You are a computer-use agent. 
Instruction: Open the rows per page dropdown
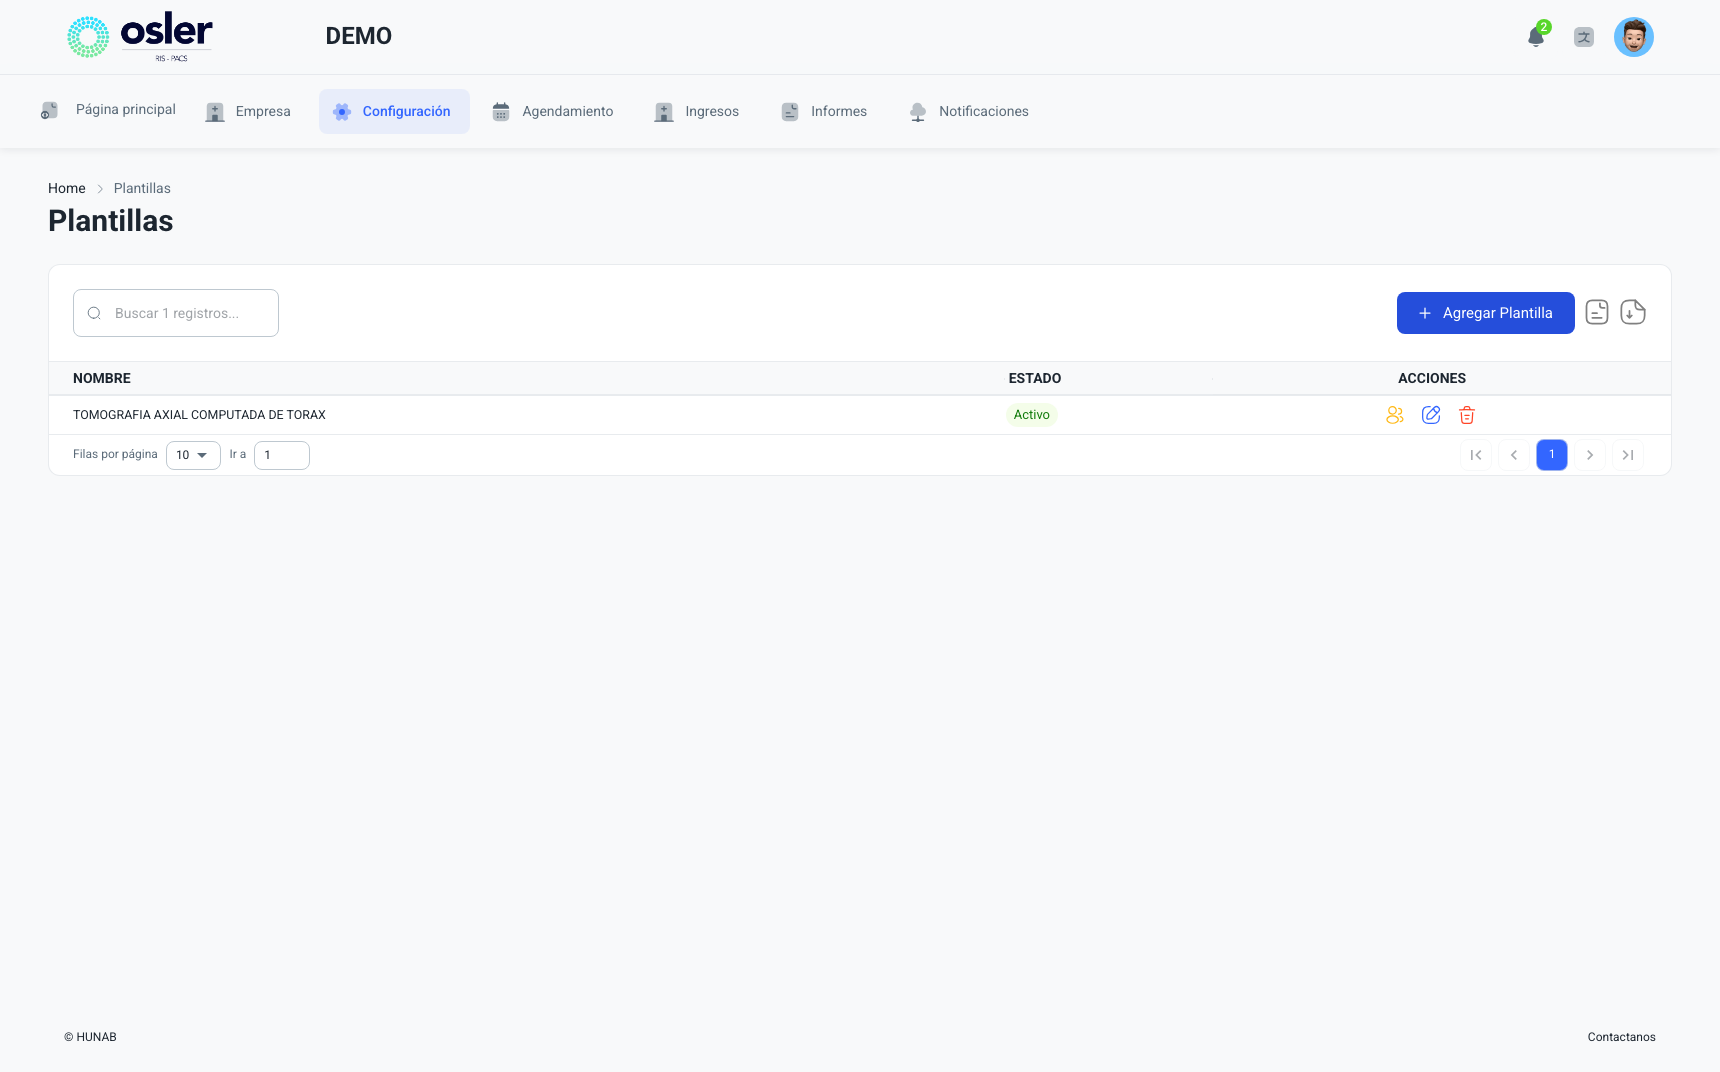tap(193, 455)
